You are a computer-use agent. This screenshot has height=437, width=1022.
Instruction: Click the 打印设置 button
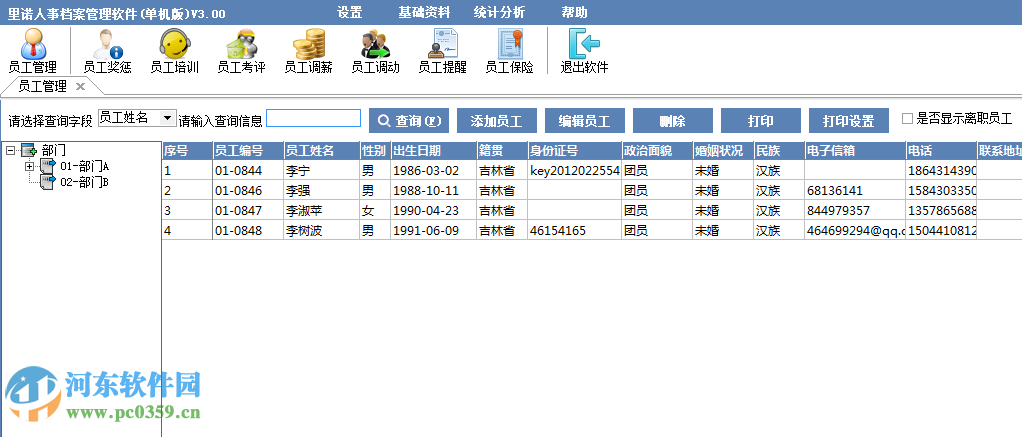pyautogui.click(x=849, y=121)
